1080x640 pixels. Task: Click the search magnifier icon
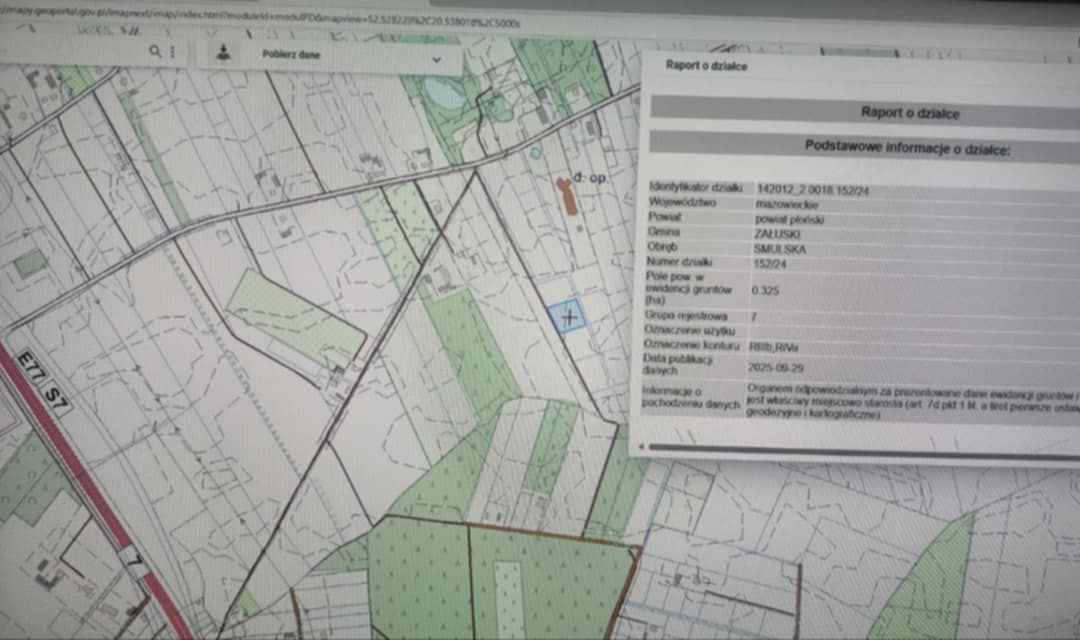155,51
